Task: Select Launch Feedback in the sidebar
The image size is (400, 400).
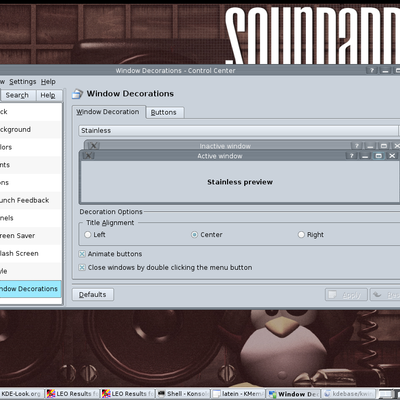Action: click(30, 200)
